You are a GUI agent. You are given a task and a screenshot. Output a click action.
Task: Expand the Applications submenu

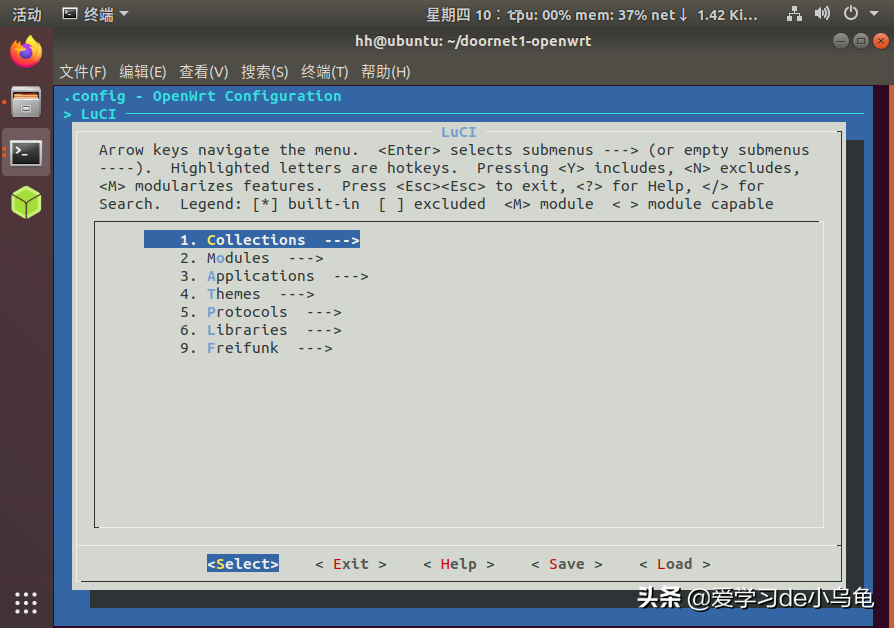[260, 275]
